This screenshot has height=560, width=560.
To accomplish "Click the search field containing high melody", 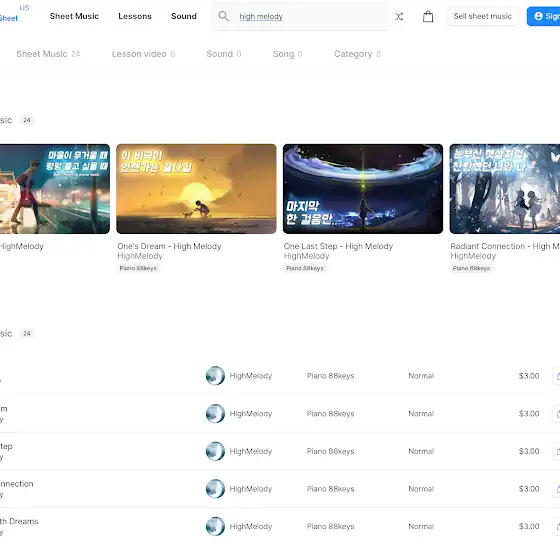I will 300,16.
